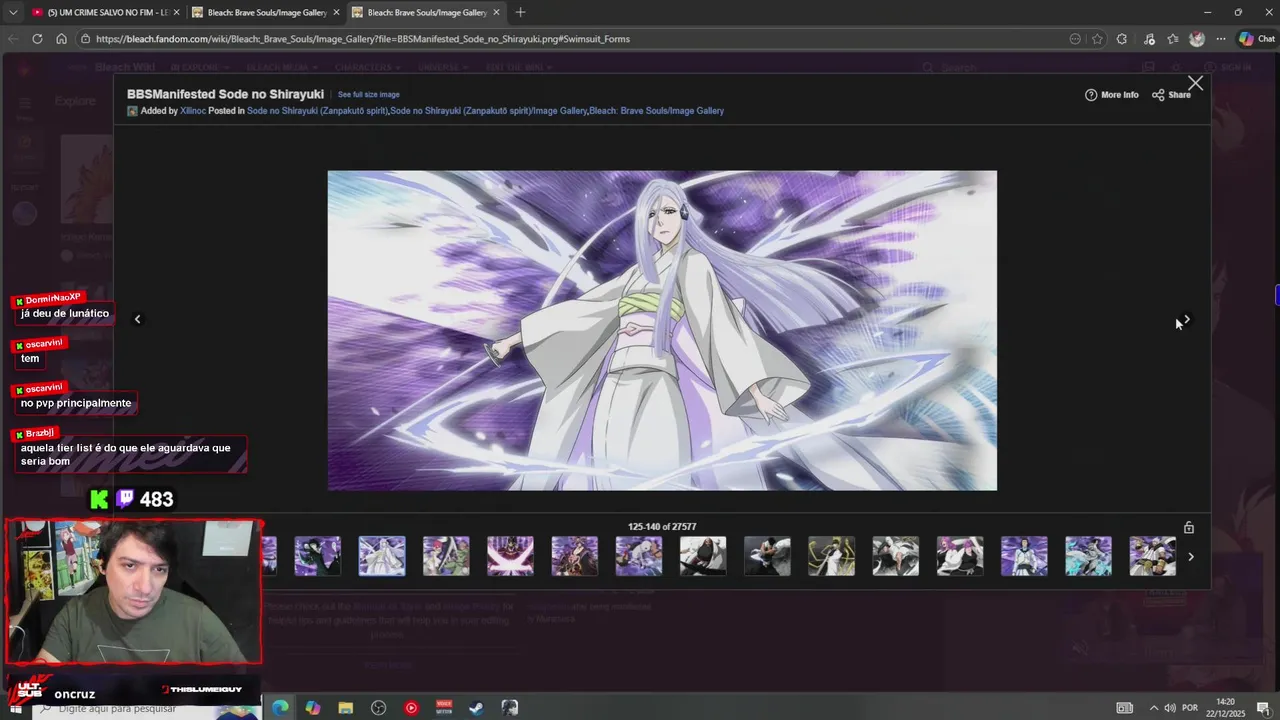Open the Copilot Chat sidebar button
The image size is (1280, 720).
[x=1257, y=39]
